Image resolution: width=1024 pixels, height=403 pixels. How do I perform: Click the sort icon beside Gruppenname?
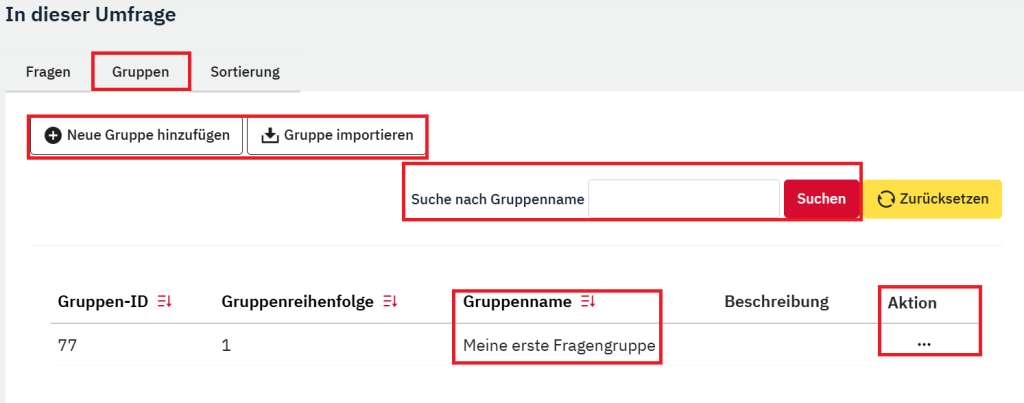(x=588, y=302)
